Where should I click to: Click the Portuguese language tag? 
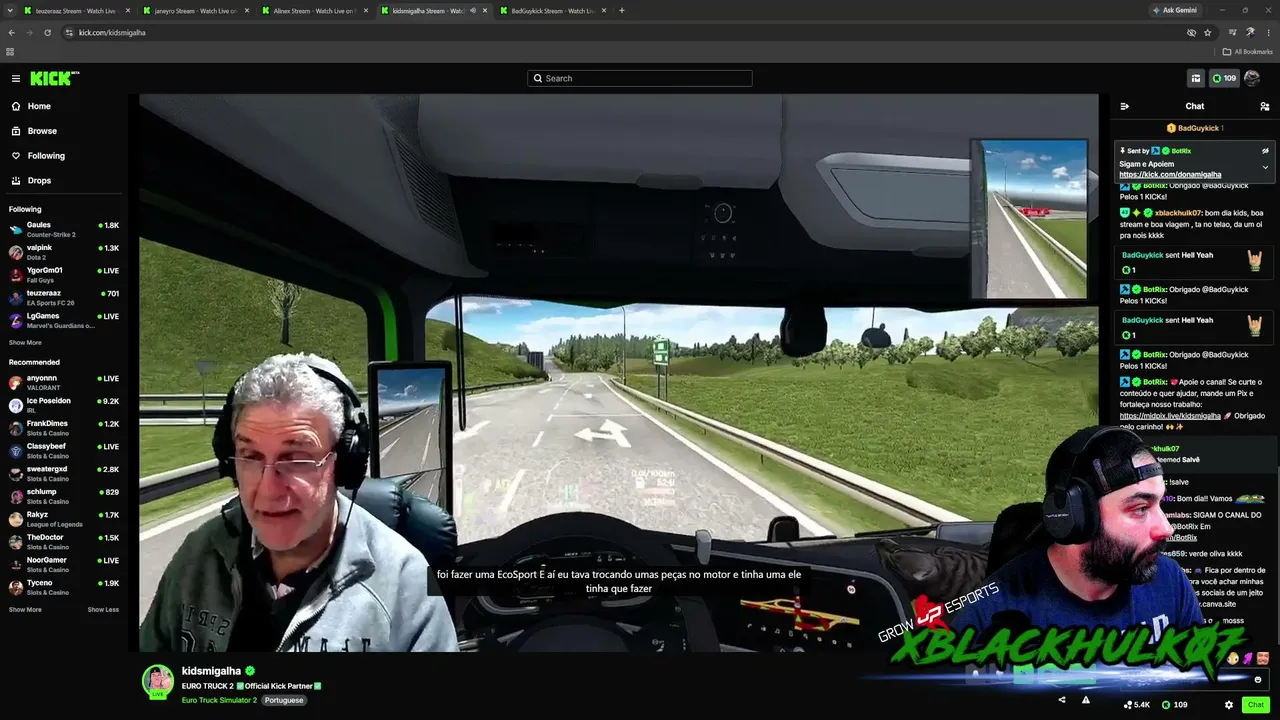(284, 700)
